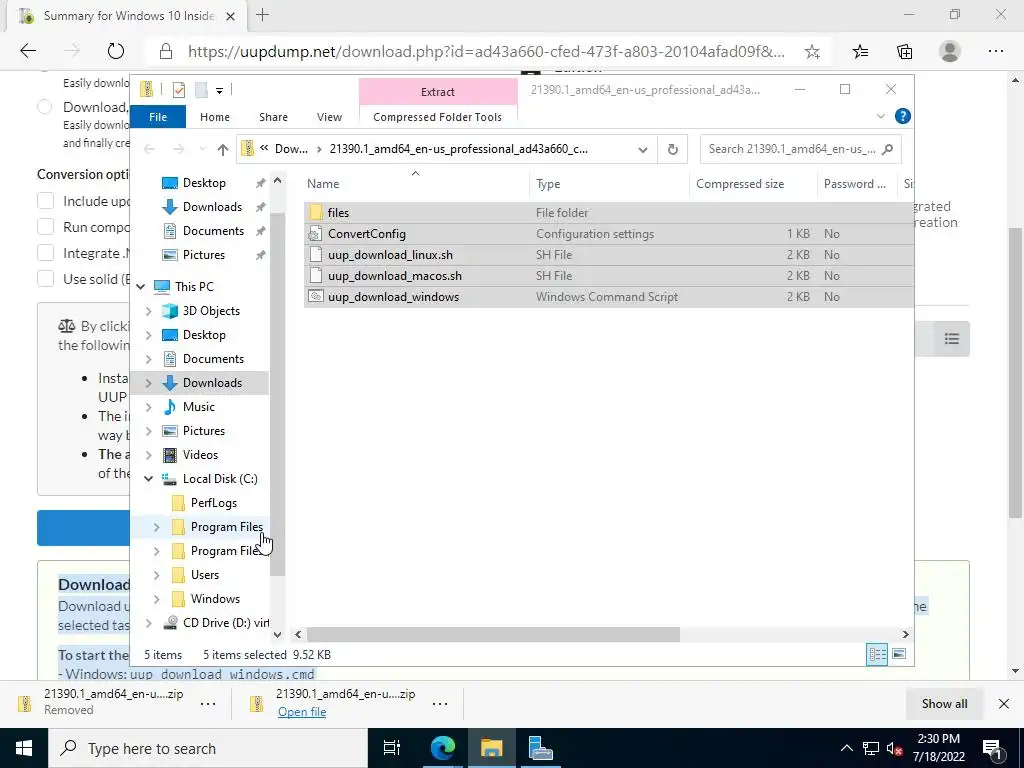
Task: Open pinned Pictures in Quick access
Action: click(x=204, y=255)
